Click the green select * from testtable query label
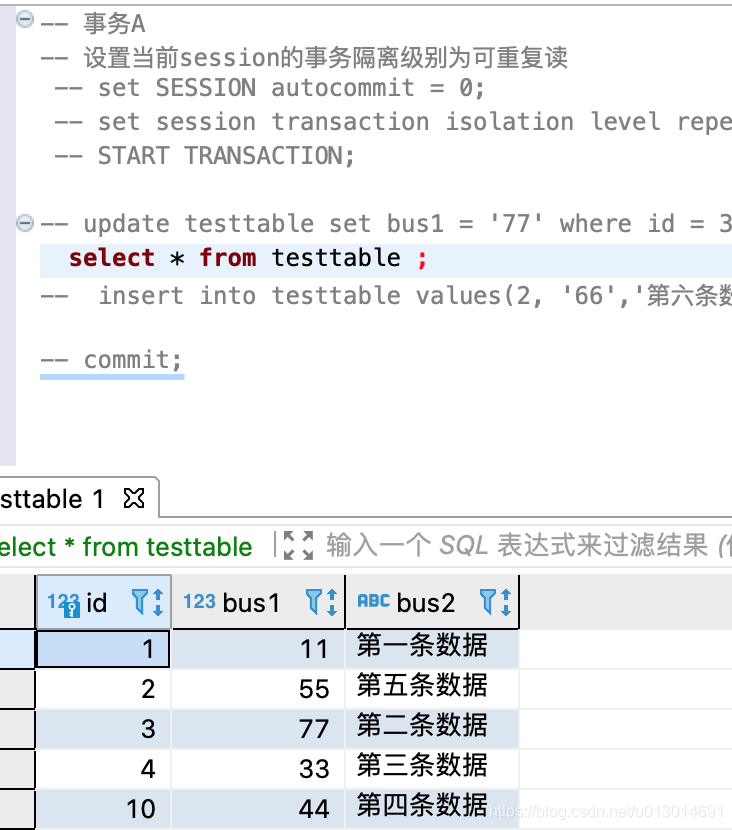 click(125, 547)
